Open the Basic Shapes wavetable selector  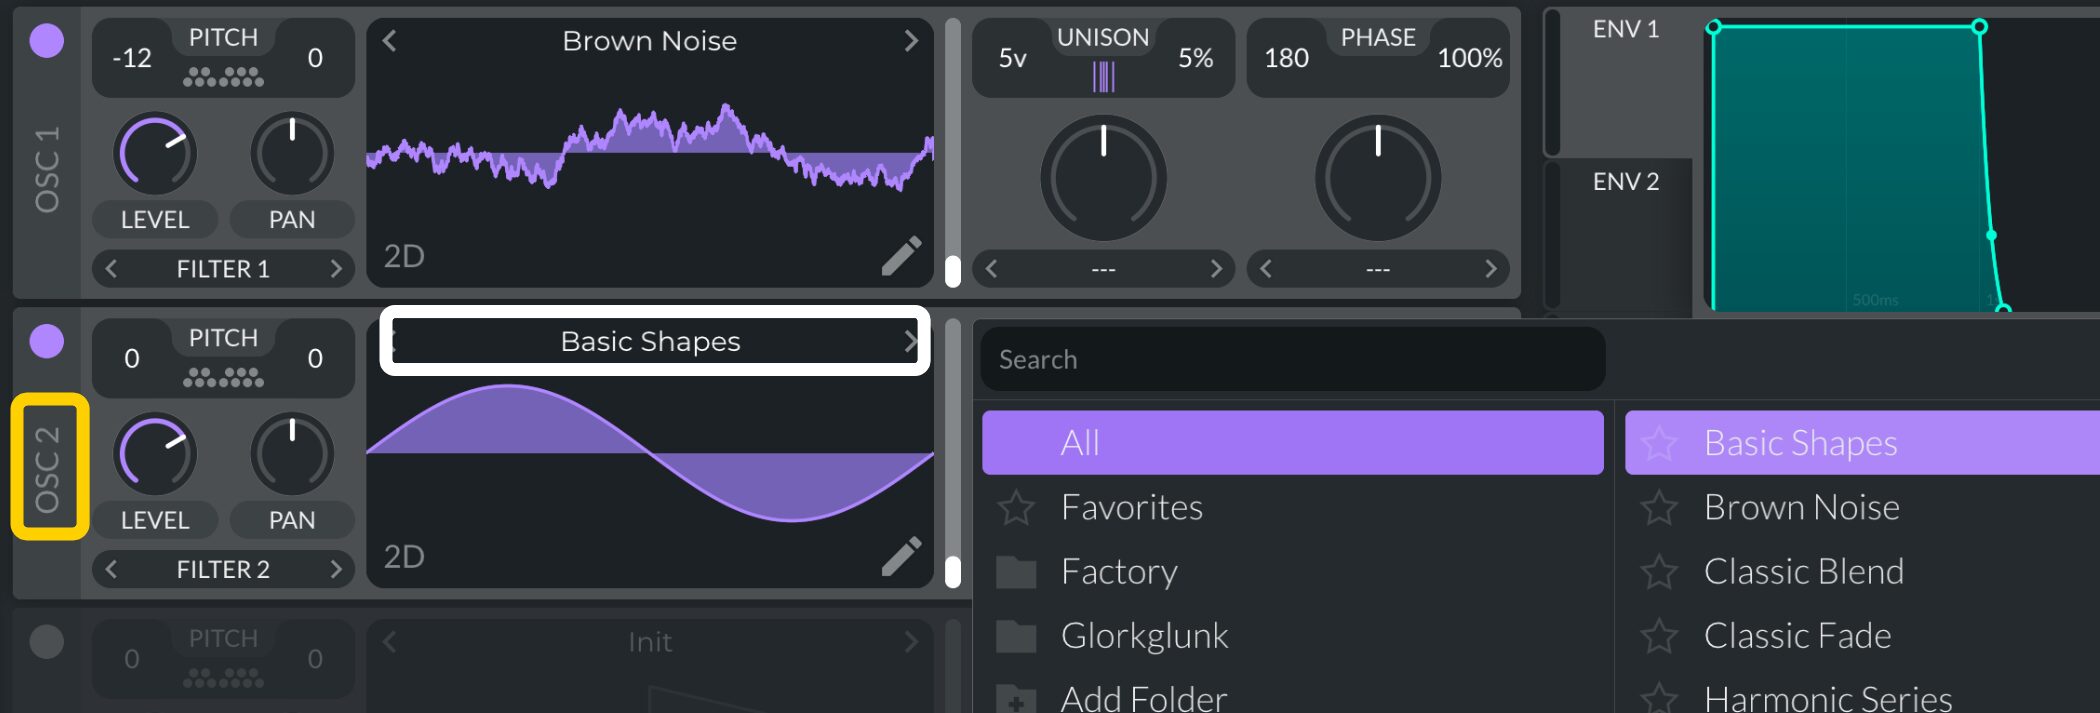(651, 342)
